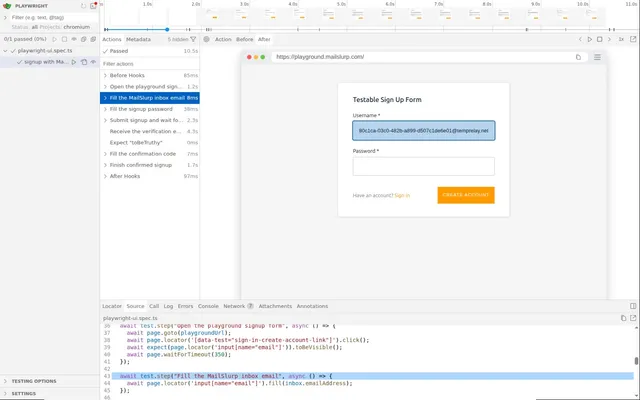
Task: Click the pick locator circle icon
Action: [x=207, y=39]
